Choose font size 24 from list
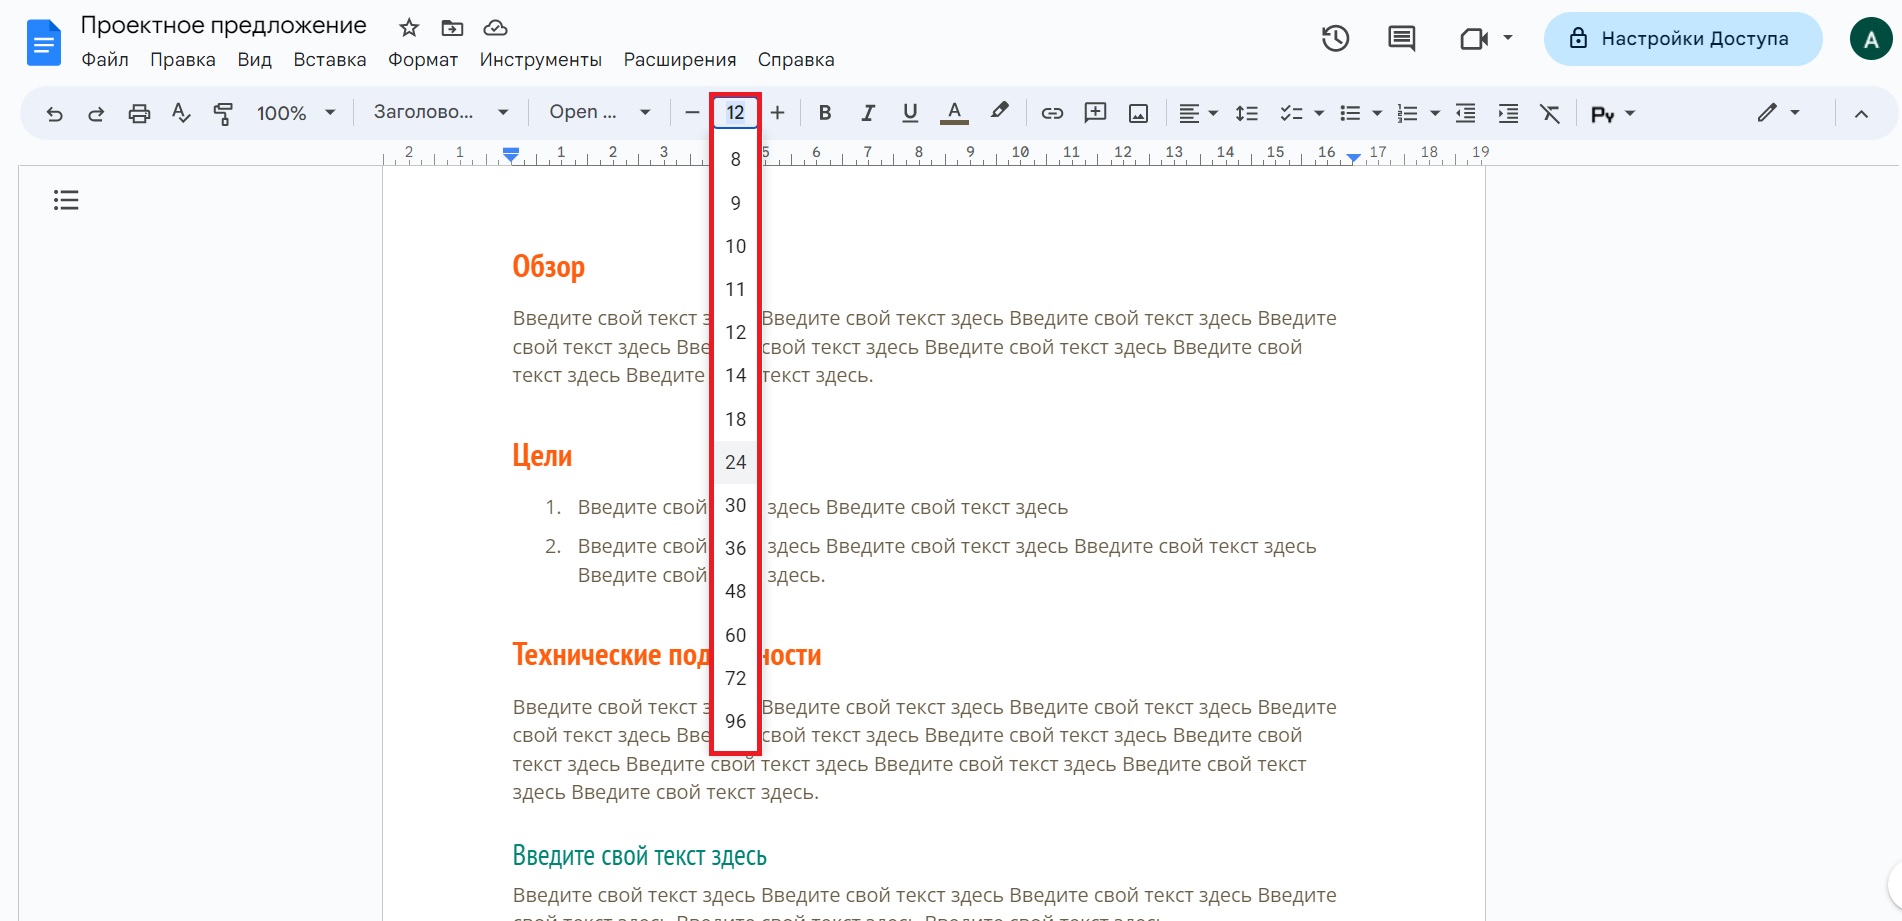Screen dimensions: 1902x921 [736, 462]
